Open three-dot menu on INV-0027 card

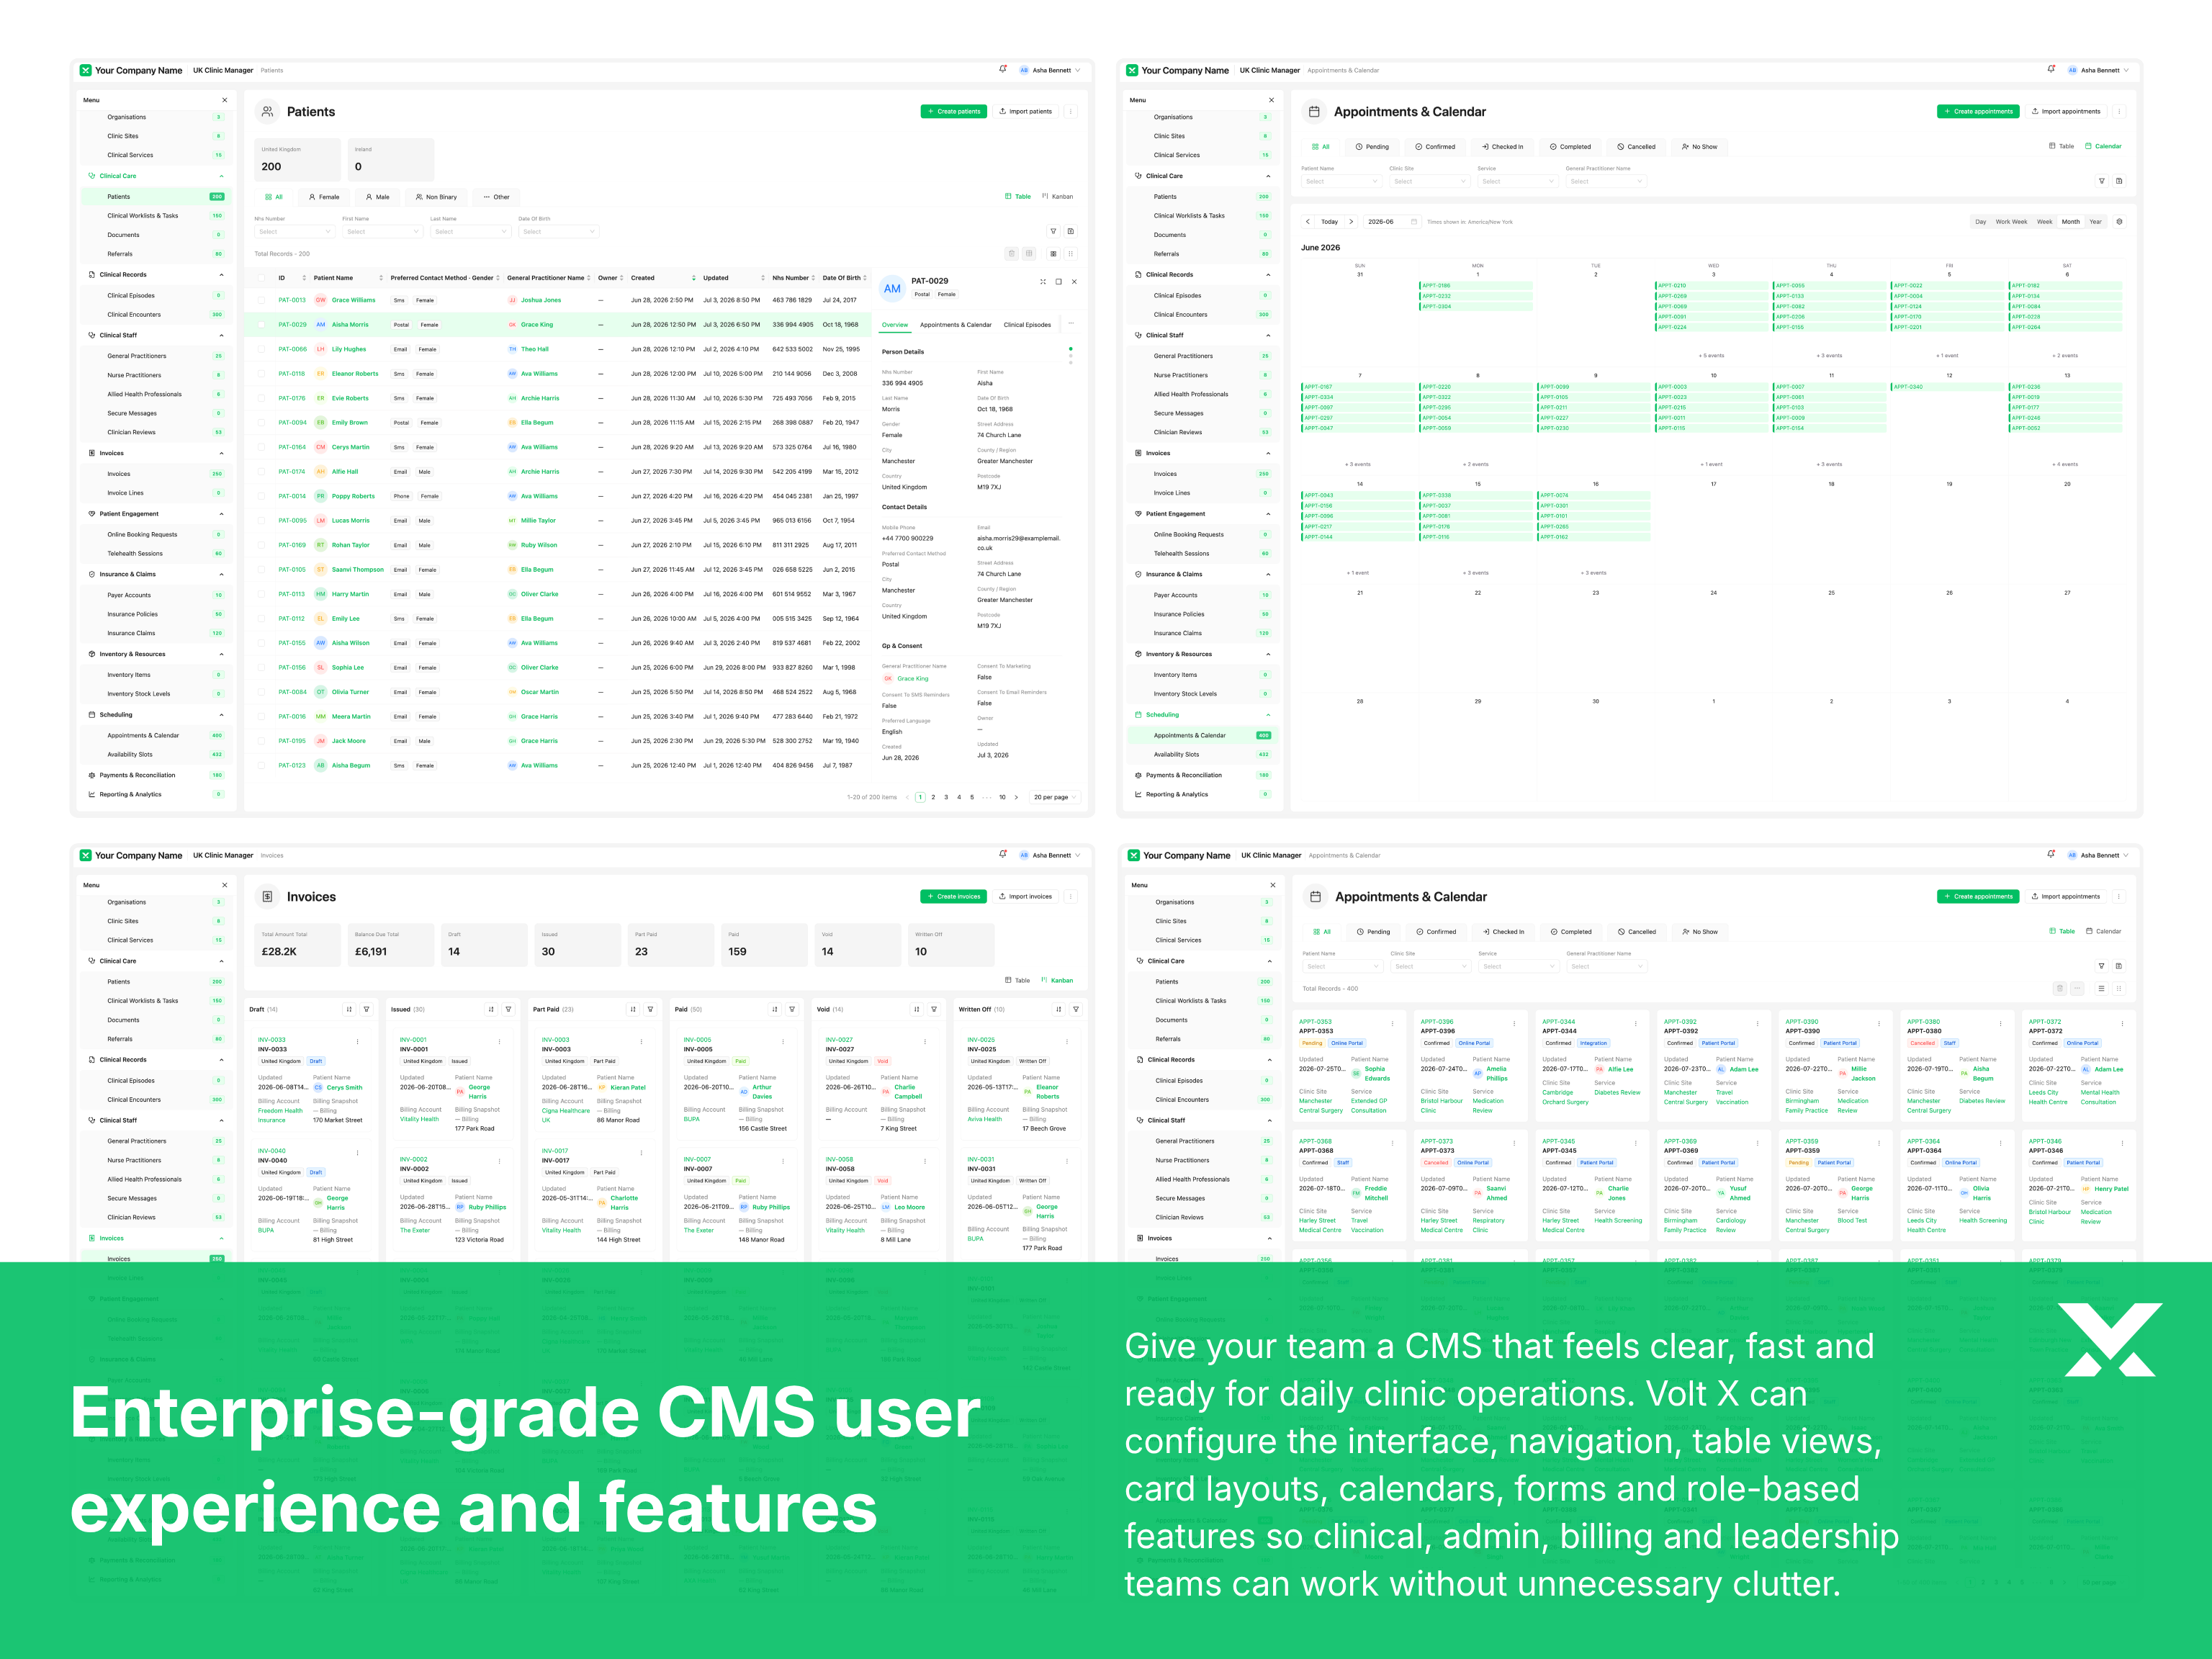tap(925, 1041)
